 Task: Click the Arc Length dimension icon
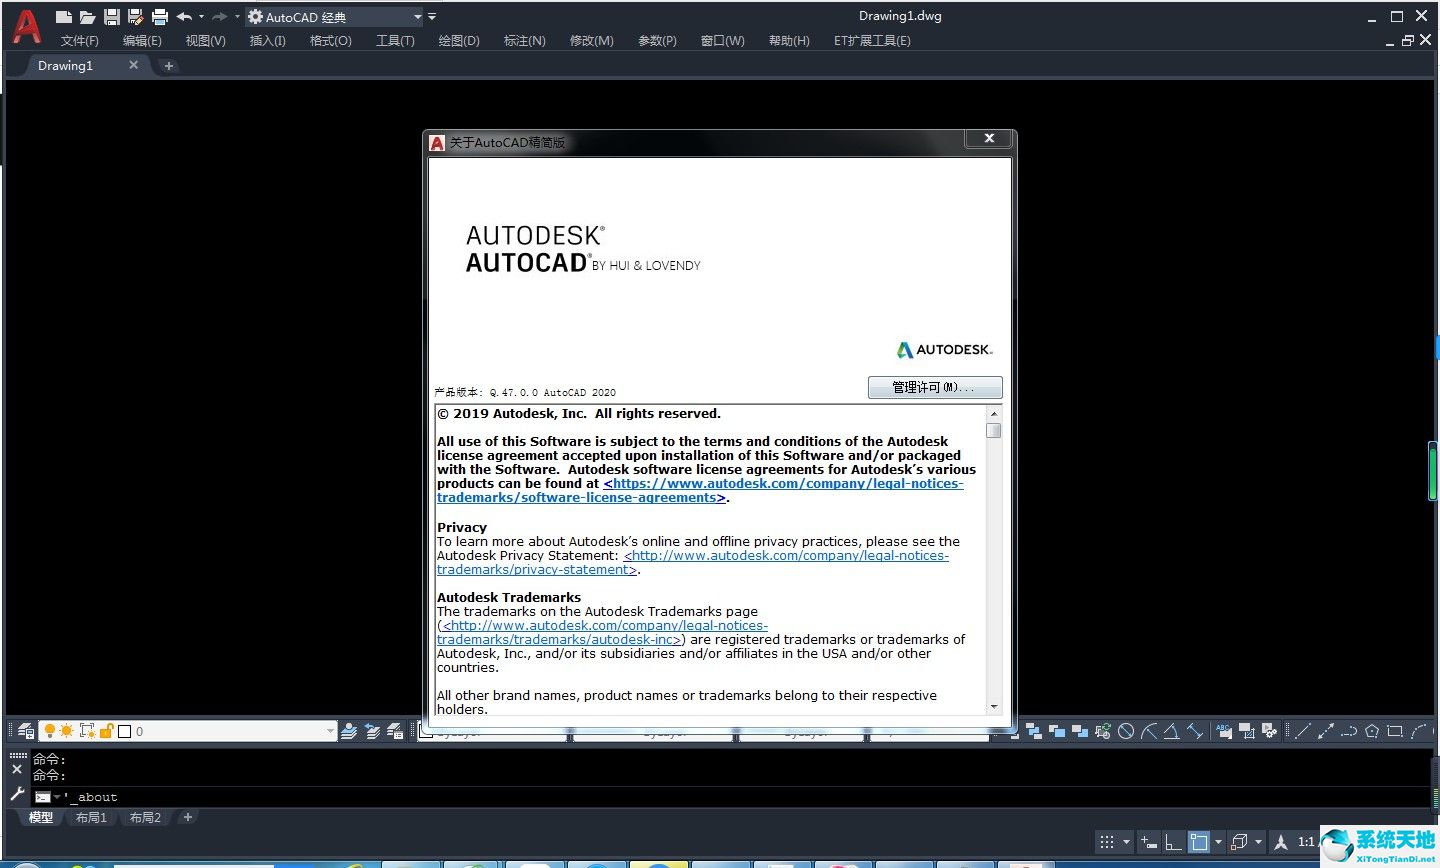[1149, 731]
